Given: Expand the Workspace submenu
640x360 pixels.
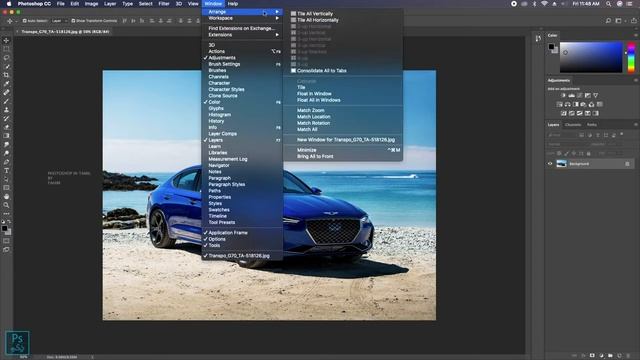Looking at the screenshot, I should click(x=242, y=18).
